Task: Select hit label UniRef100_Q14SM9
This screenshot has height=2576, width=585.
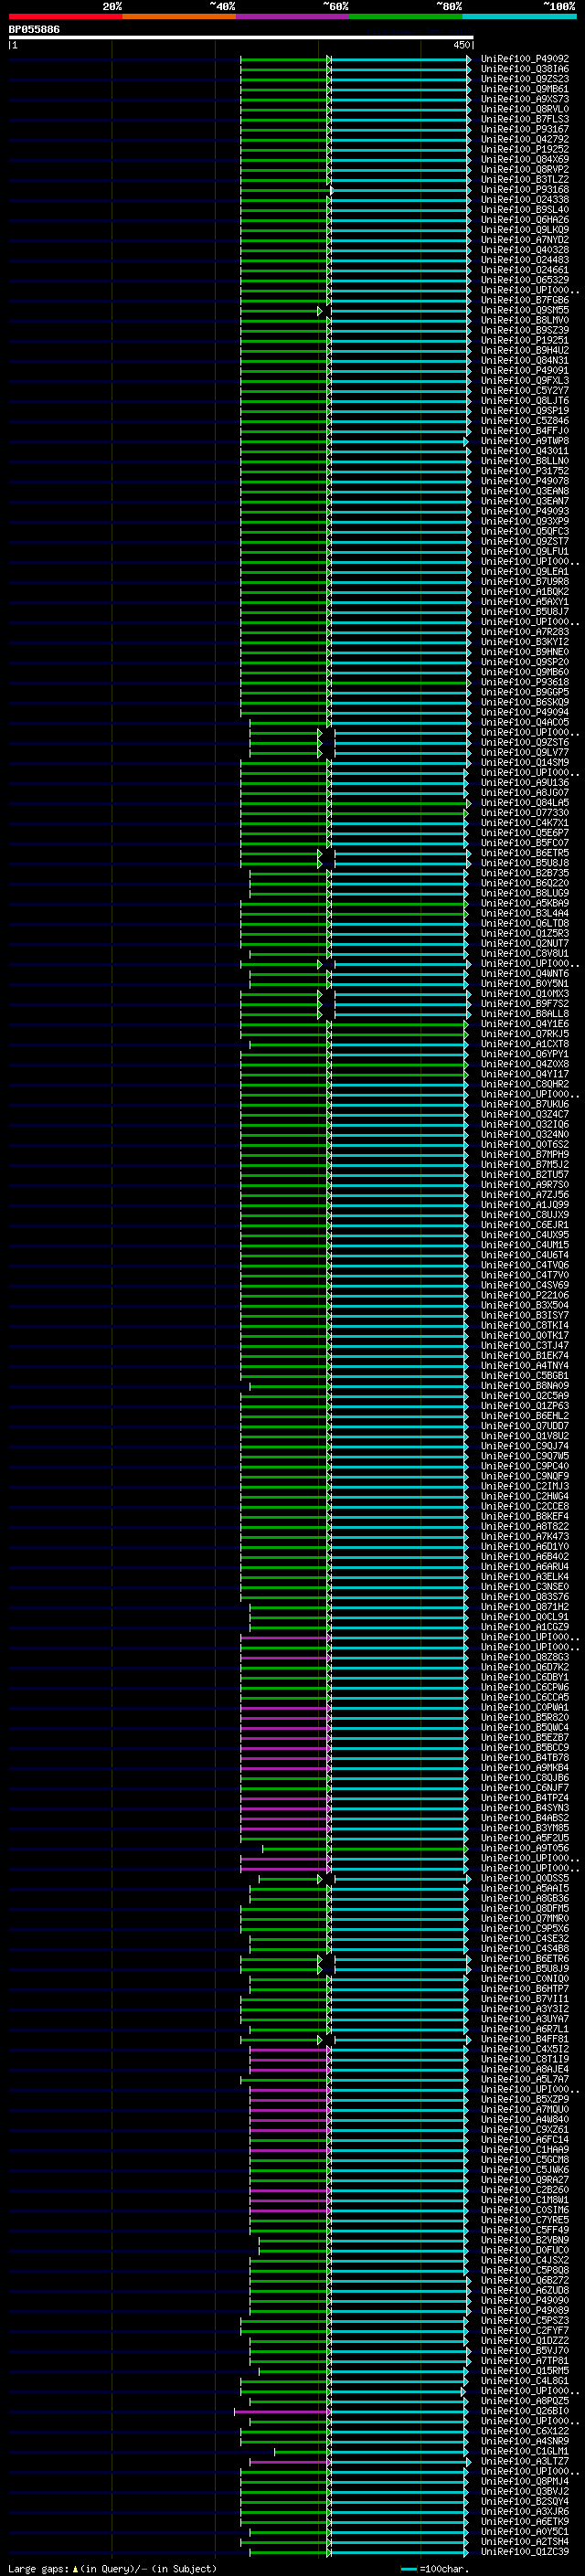Action: tap(525, 763)
